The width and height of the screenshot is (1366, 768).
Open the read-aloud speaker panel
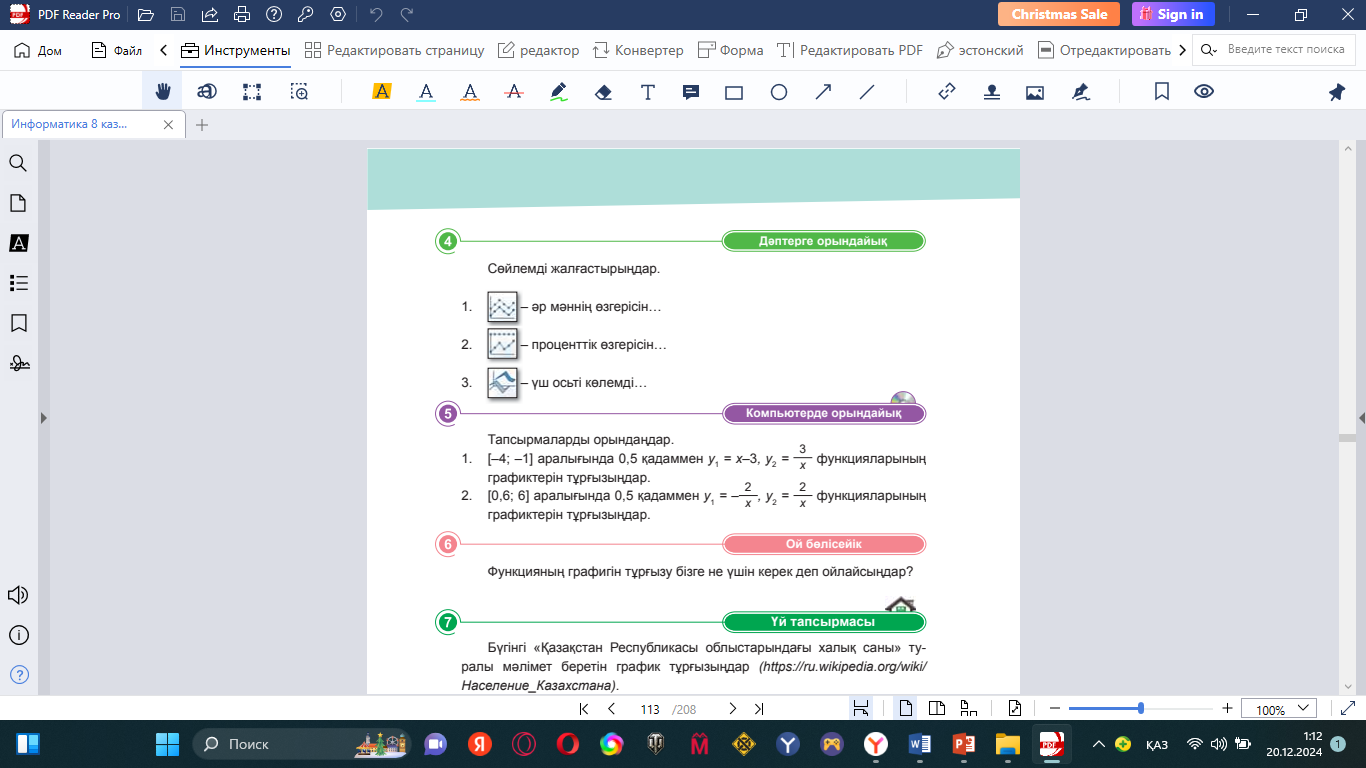(18, 596)
